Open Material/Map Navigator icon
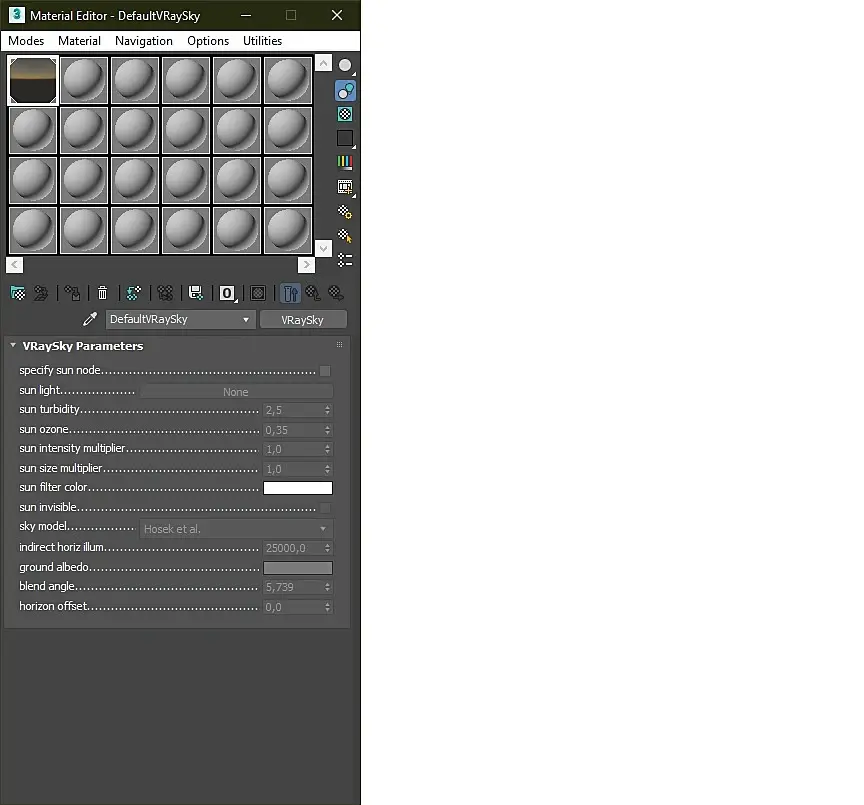The image size is (864, 805). click(345, 260)
